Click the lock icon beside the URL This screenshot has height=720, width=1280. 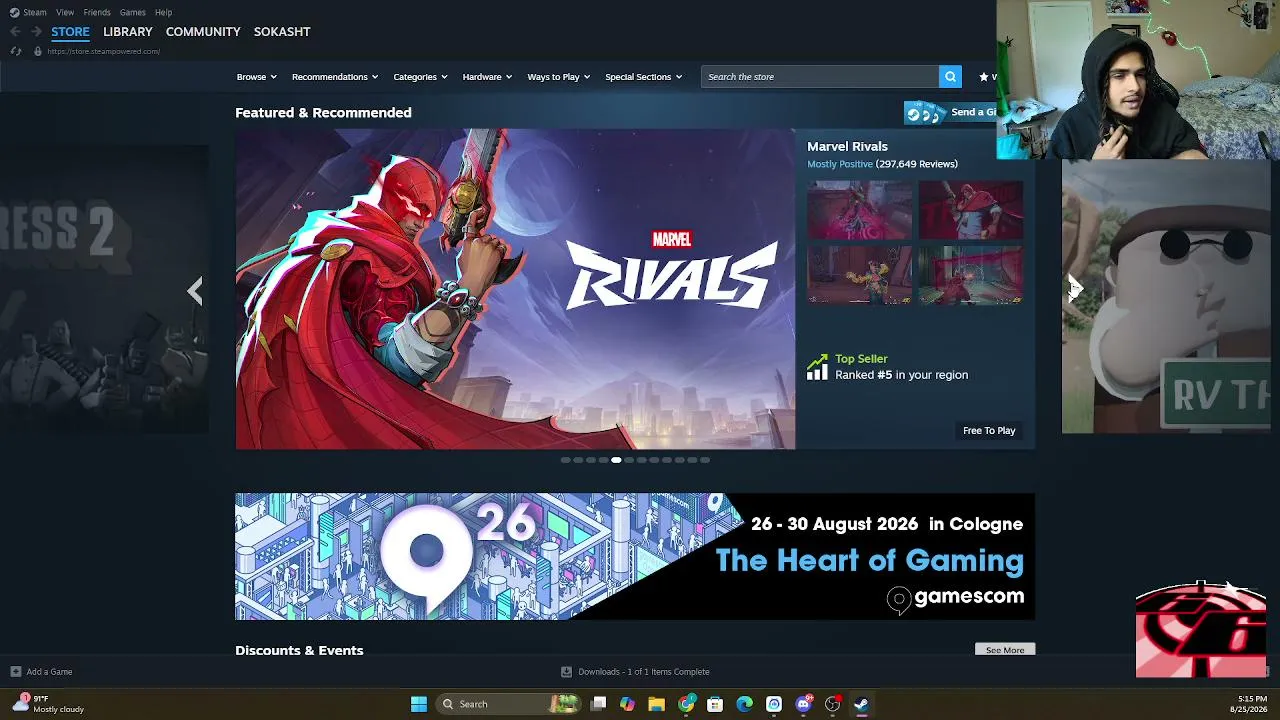pos(38,51)
